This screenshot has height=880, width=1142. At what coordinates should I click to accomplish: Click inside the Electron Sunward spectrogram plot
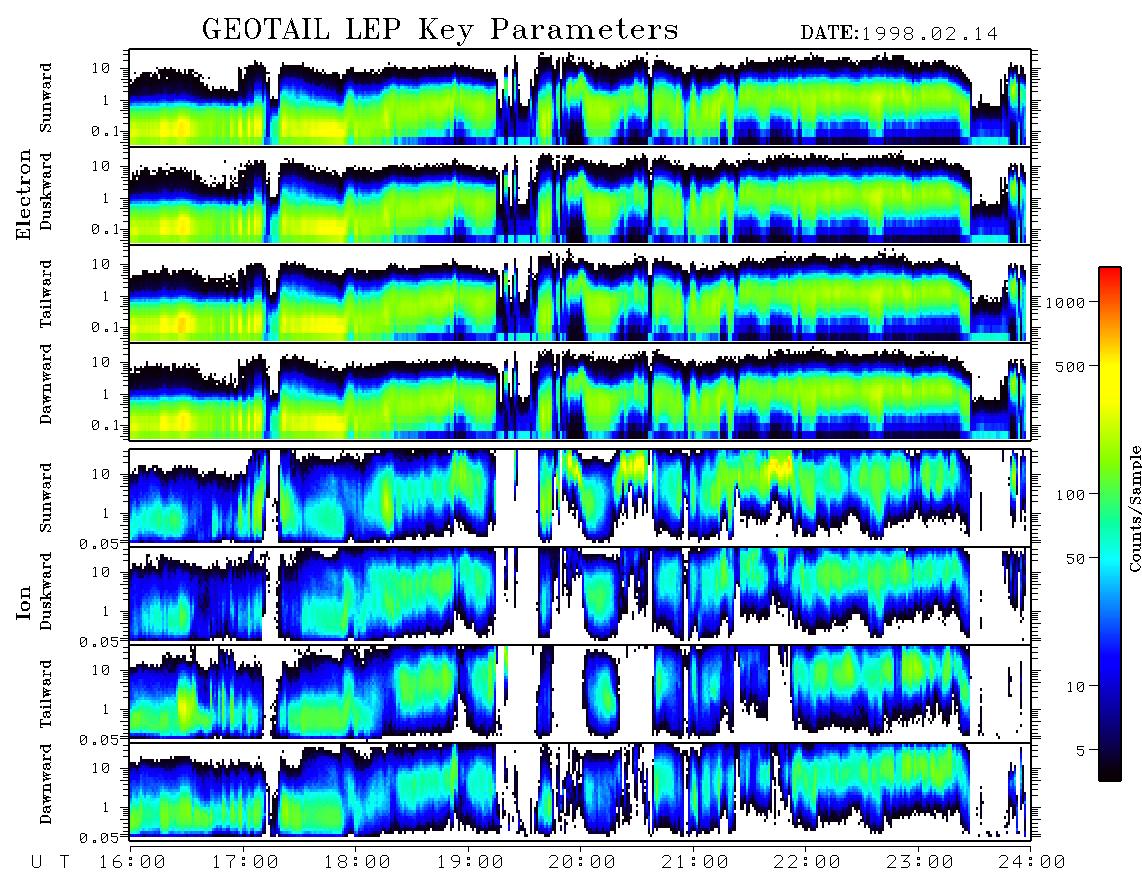click(580, 98)
